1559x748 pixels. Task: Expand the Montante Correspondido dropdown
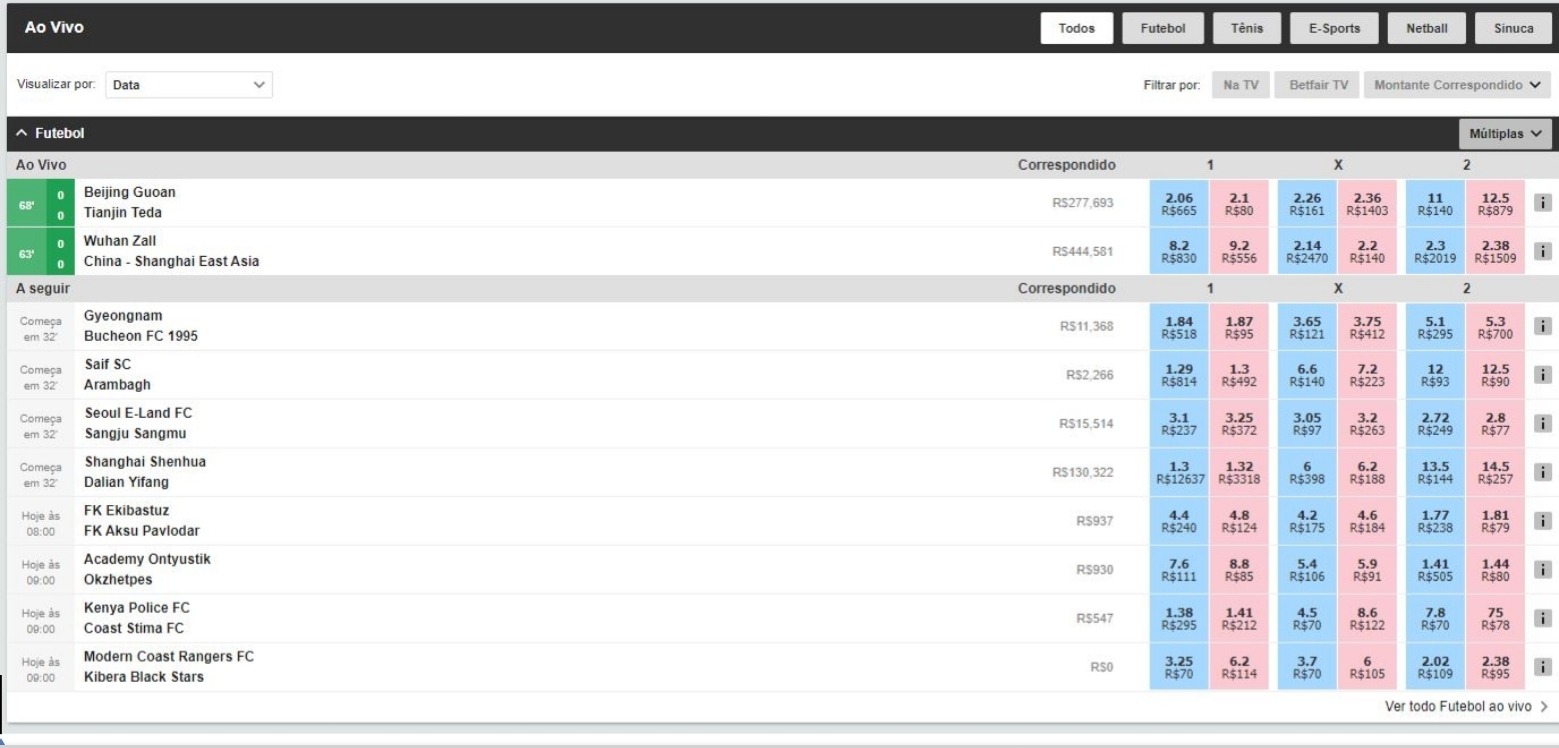(1457, 86)
